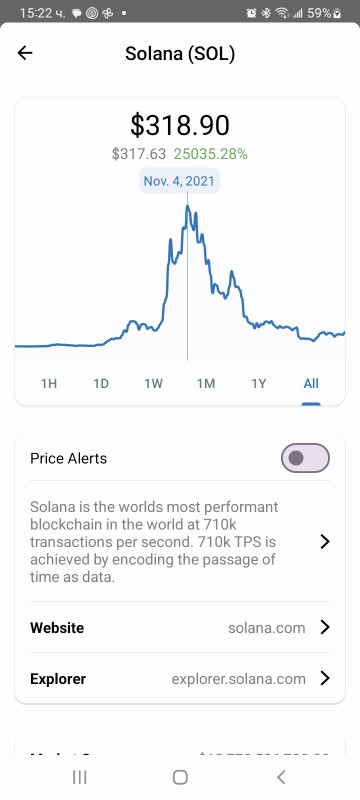
Task: Open the solana.com website link
Action: click(x=267, y=628)
